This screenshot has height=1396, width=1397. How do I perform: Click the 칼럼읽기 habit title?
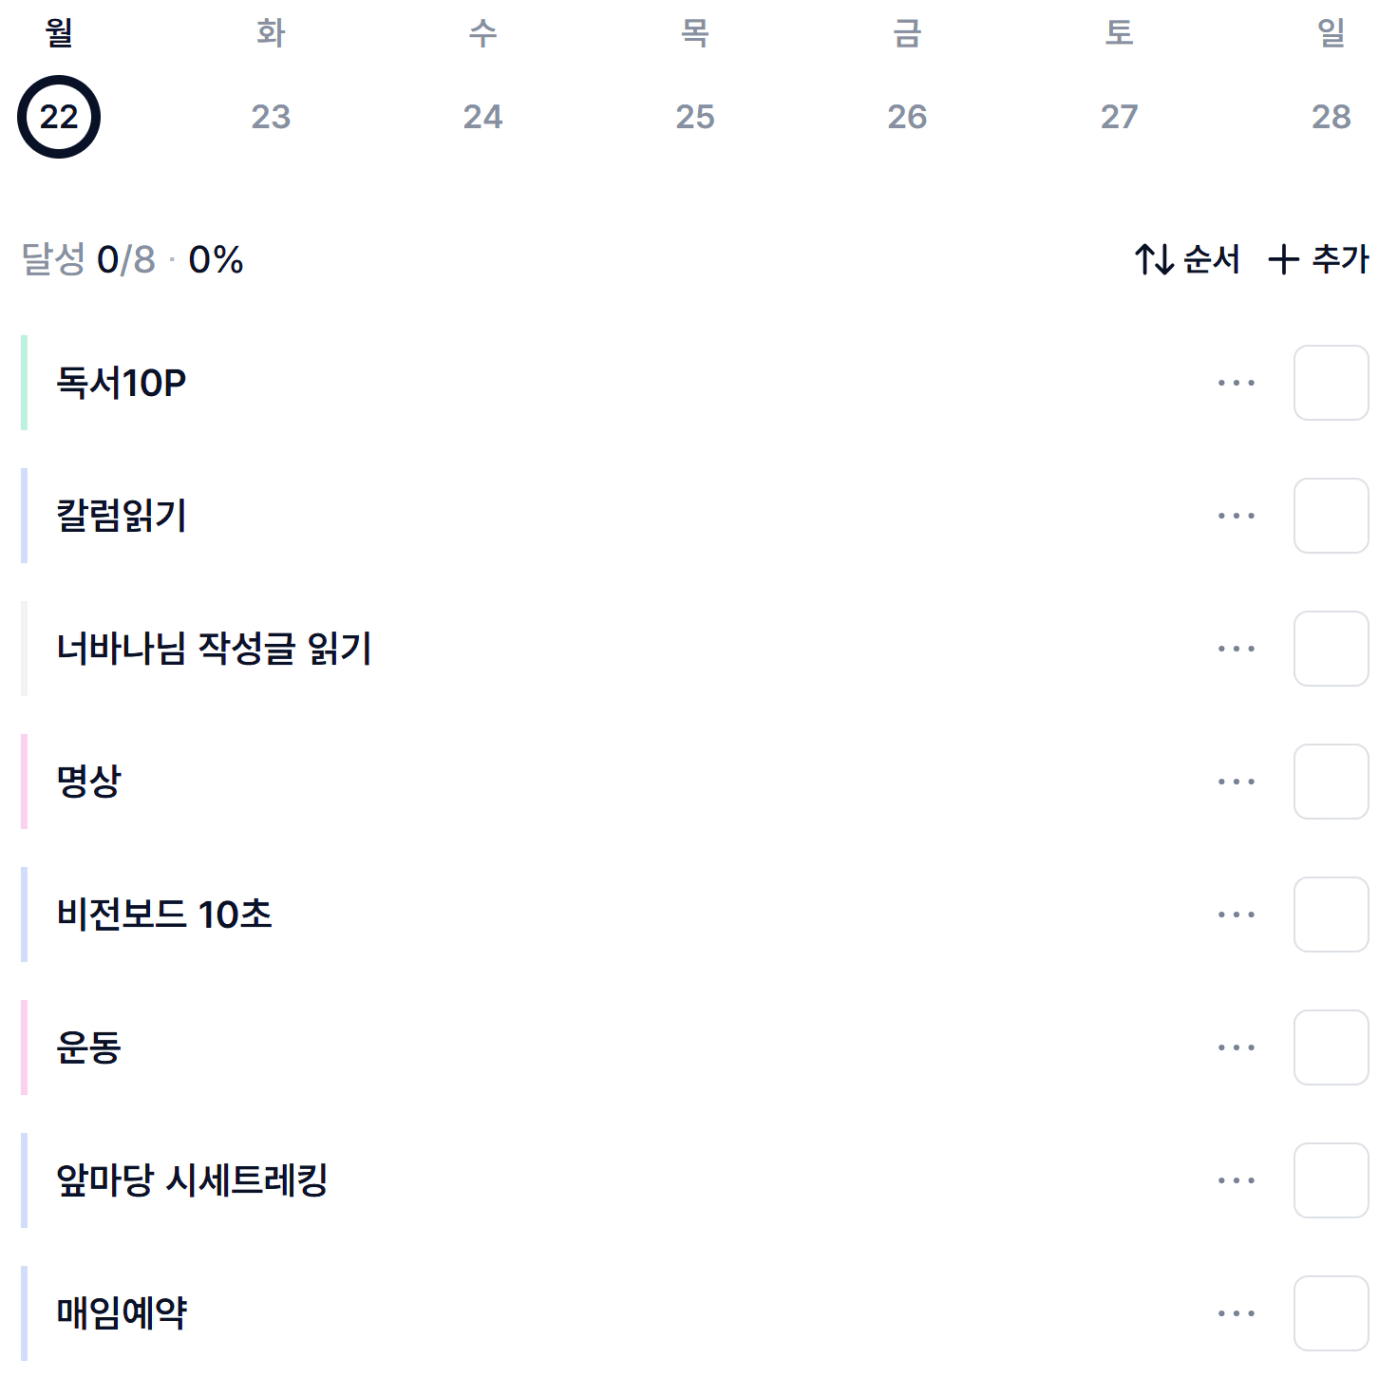point(121,516)
